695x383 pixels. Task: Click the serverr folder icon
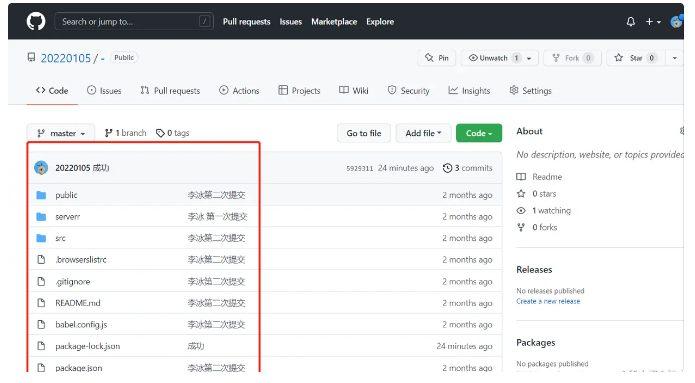41,216
